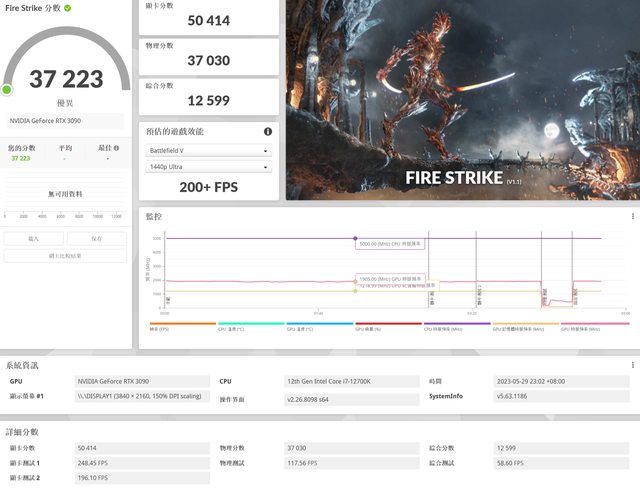This screenshot has width=640, height=491.
Task: Click the 載入 button
Action: tap(33, 239)
